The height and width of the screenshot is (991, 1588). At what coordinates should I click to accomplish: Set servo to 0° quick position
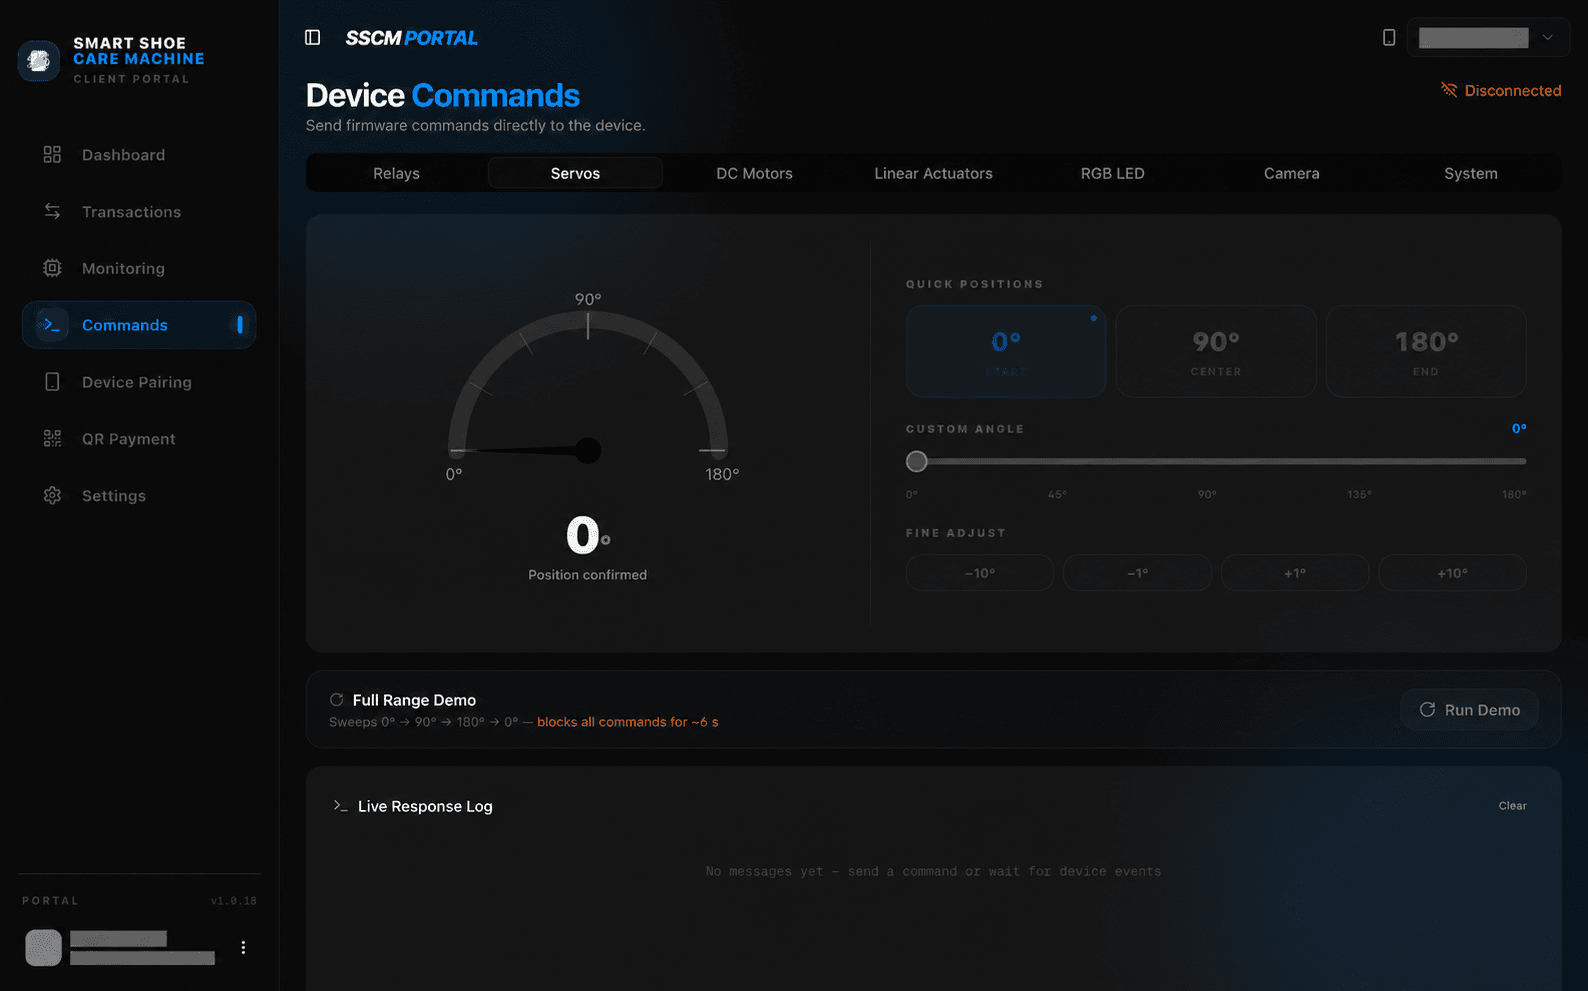(x=1006, y=351)
